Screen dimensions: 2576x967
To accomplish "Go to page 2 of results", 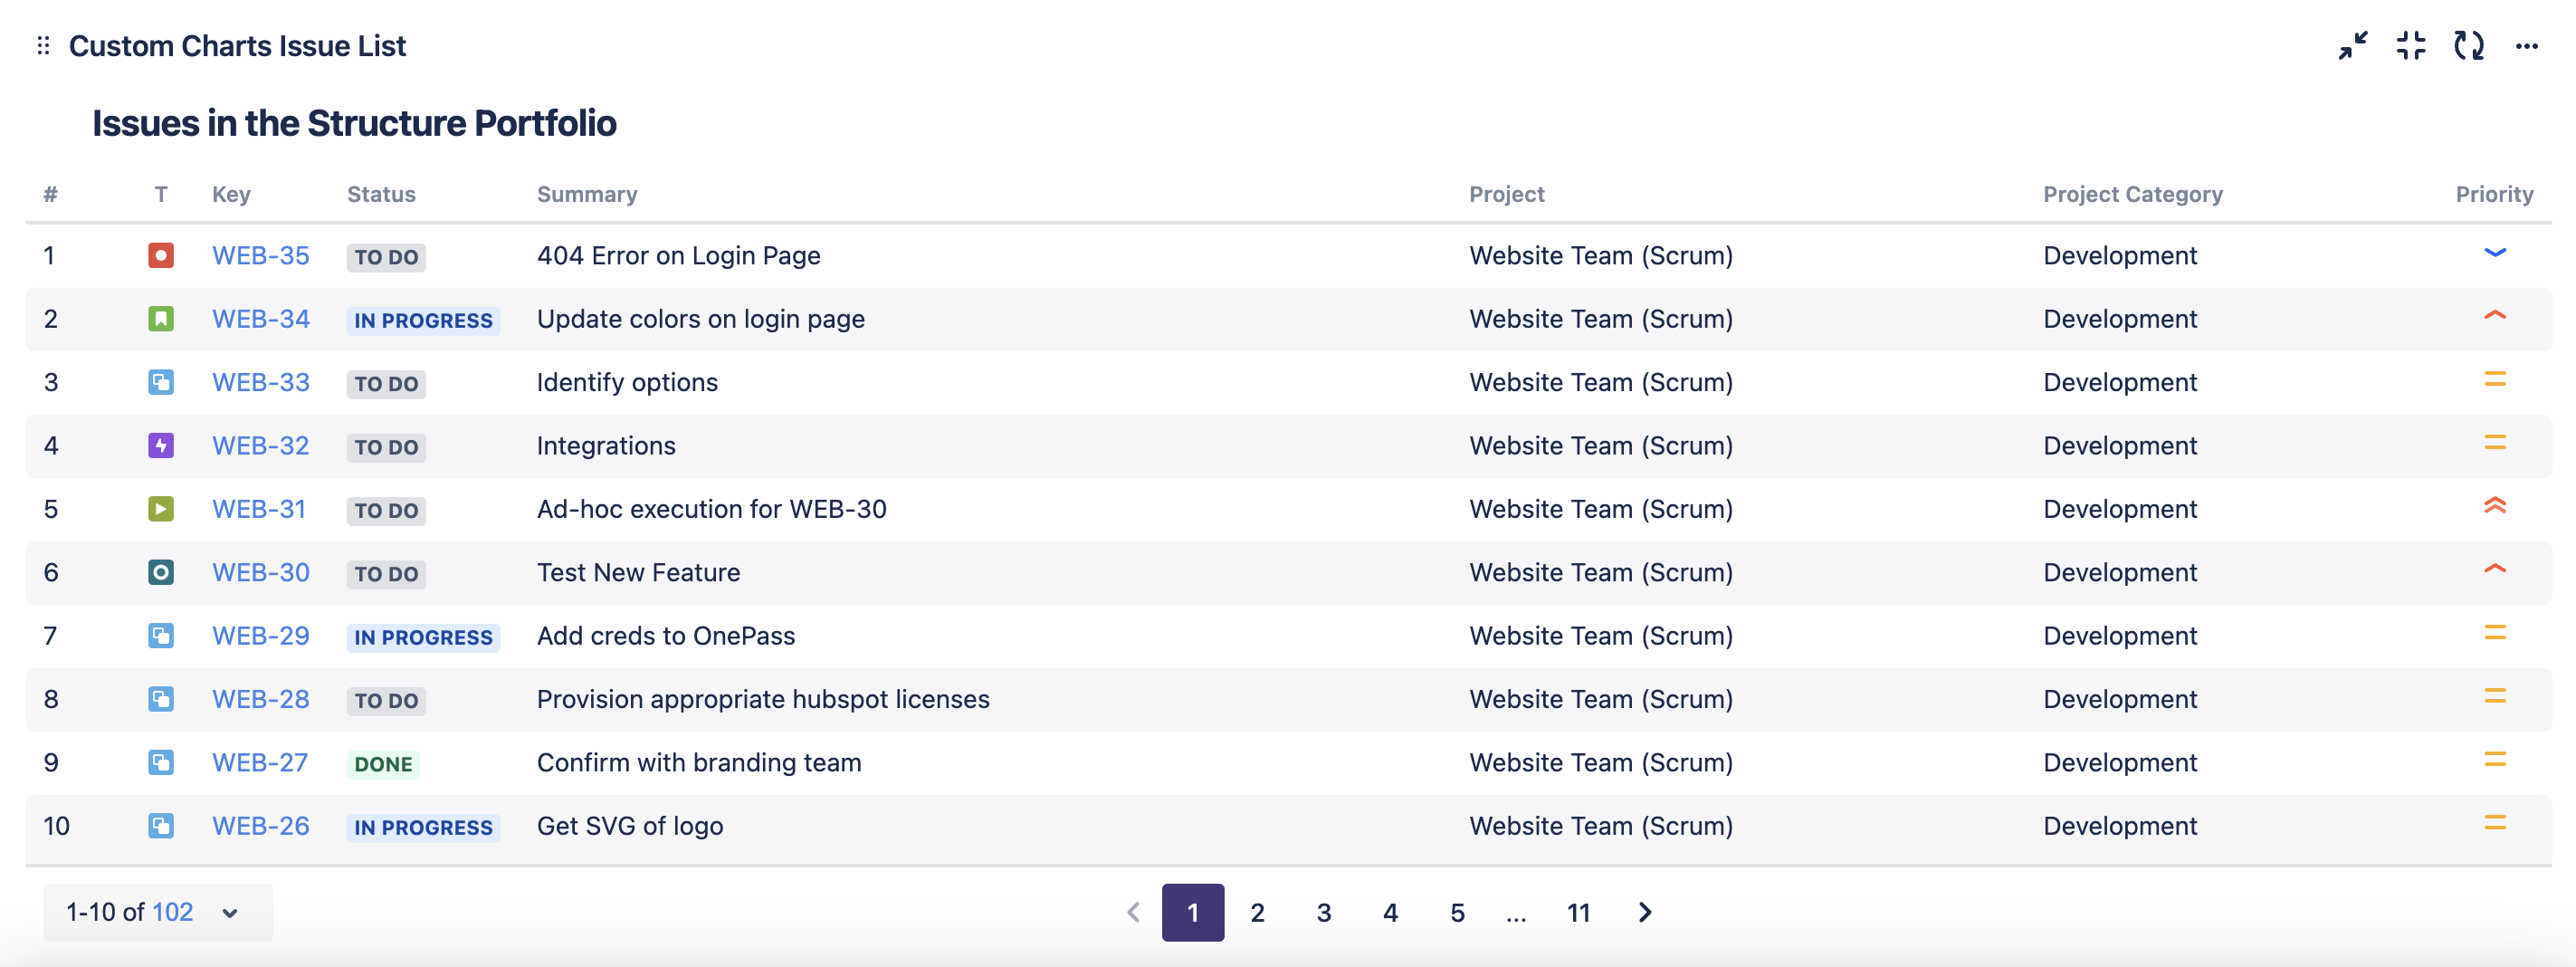I will coord(1257,912).
